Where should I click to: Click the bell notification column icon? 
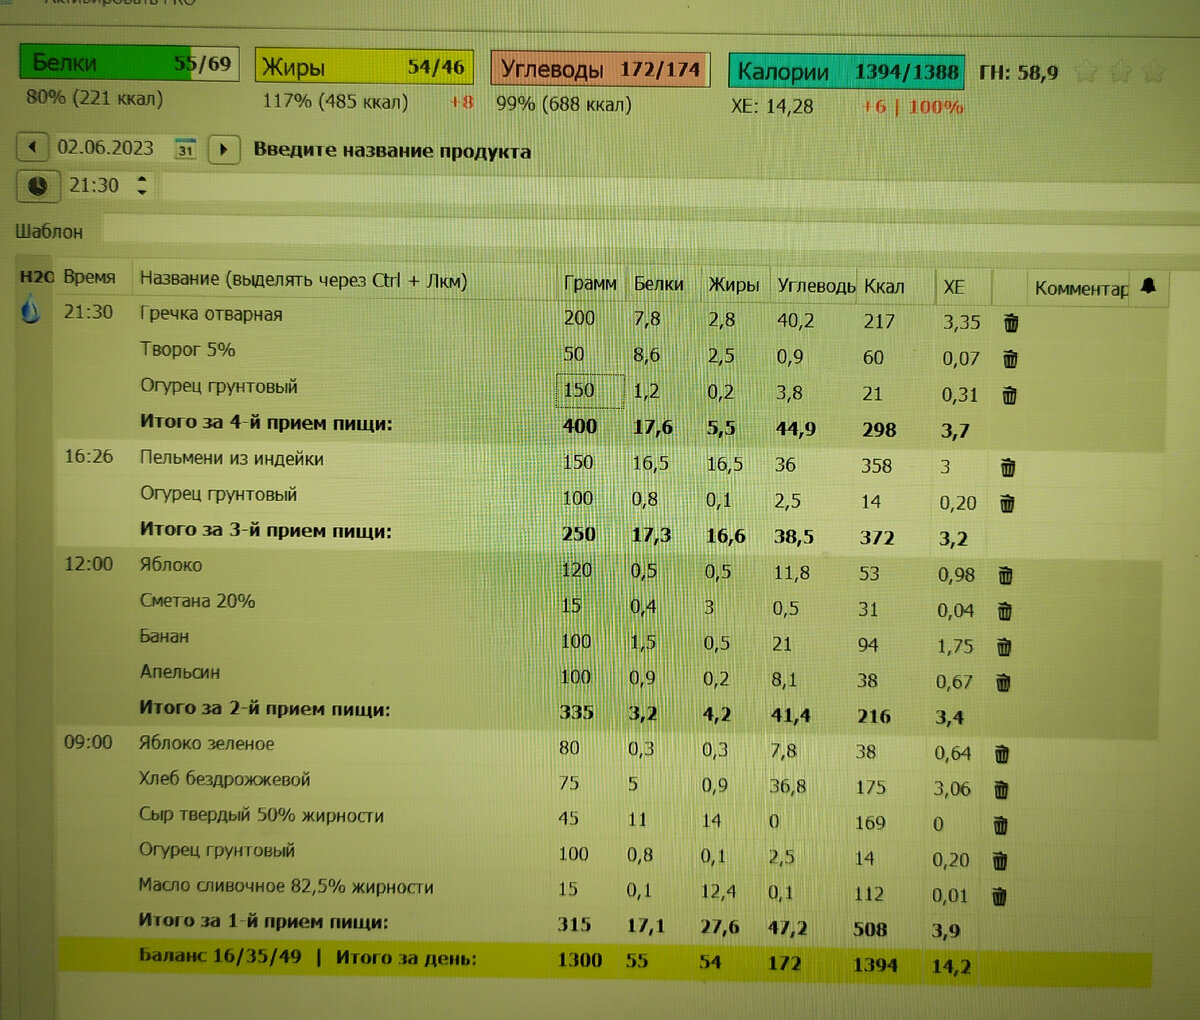[1148, 286]
